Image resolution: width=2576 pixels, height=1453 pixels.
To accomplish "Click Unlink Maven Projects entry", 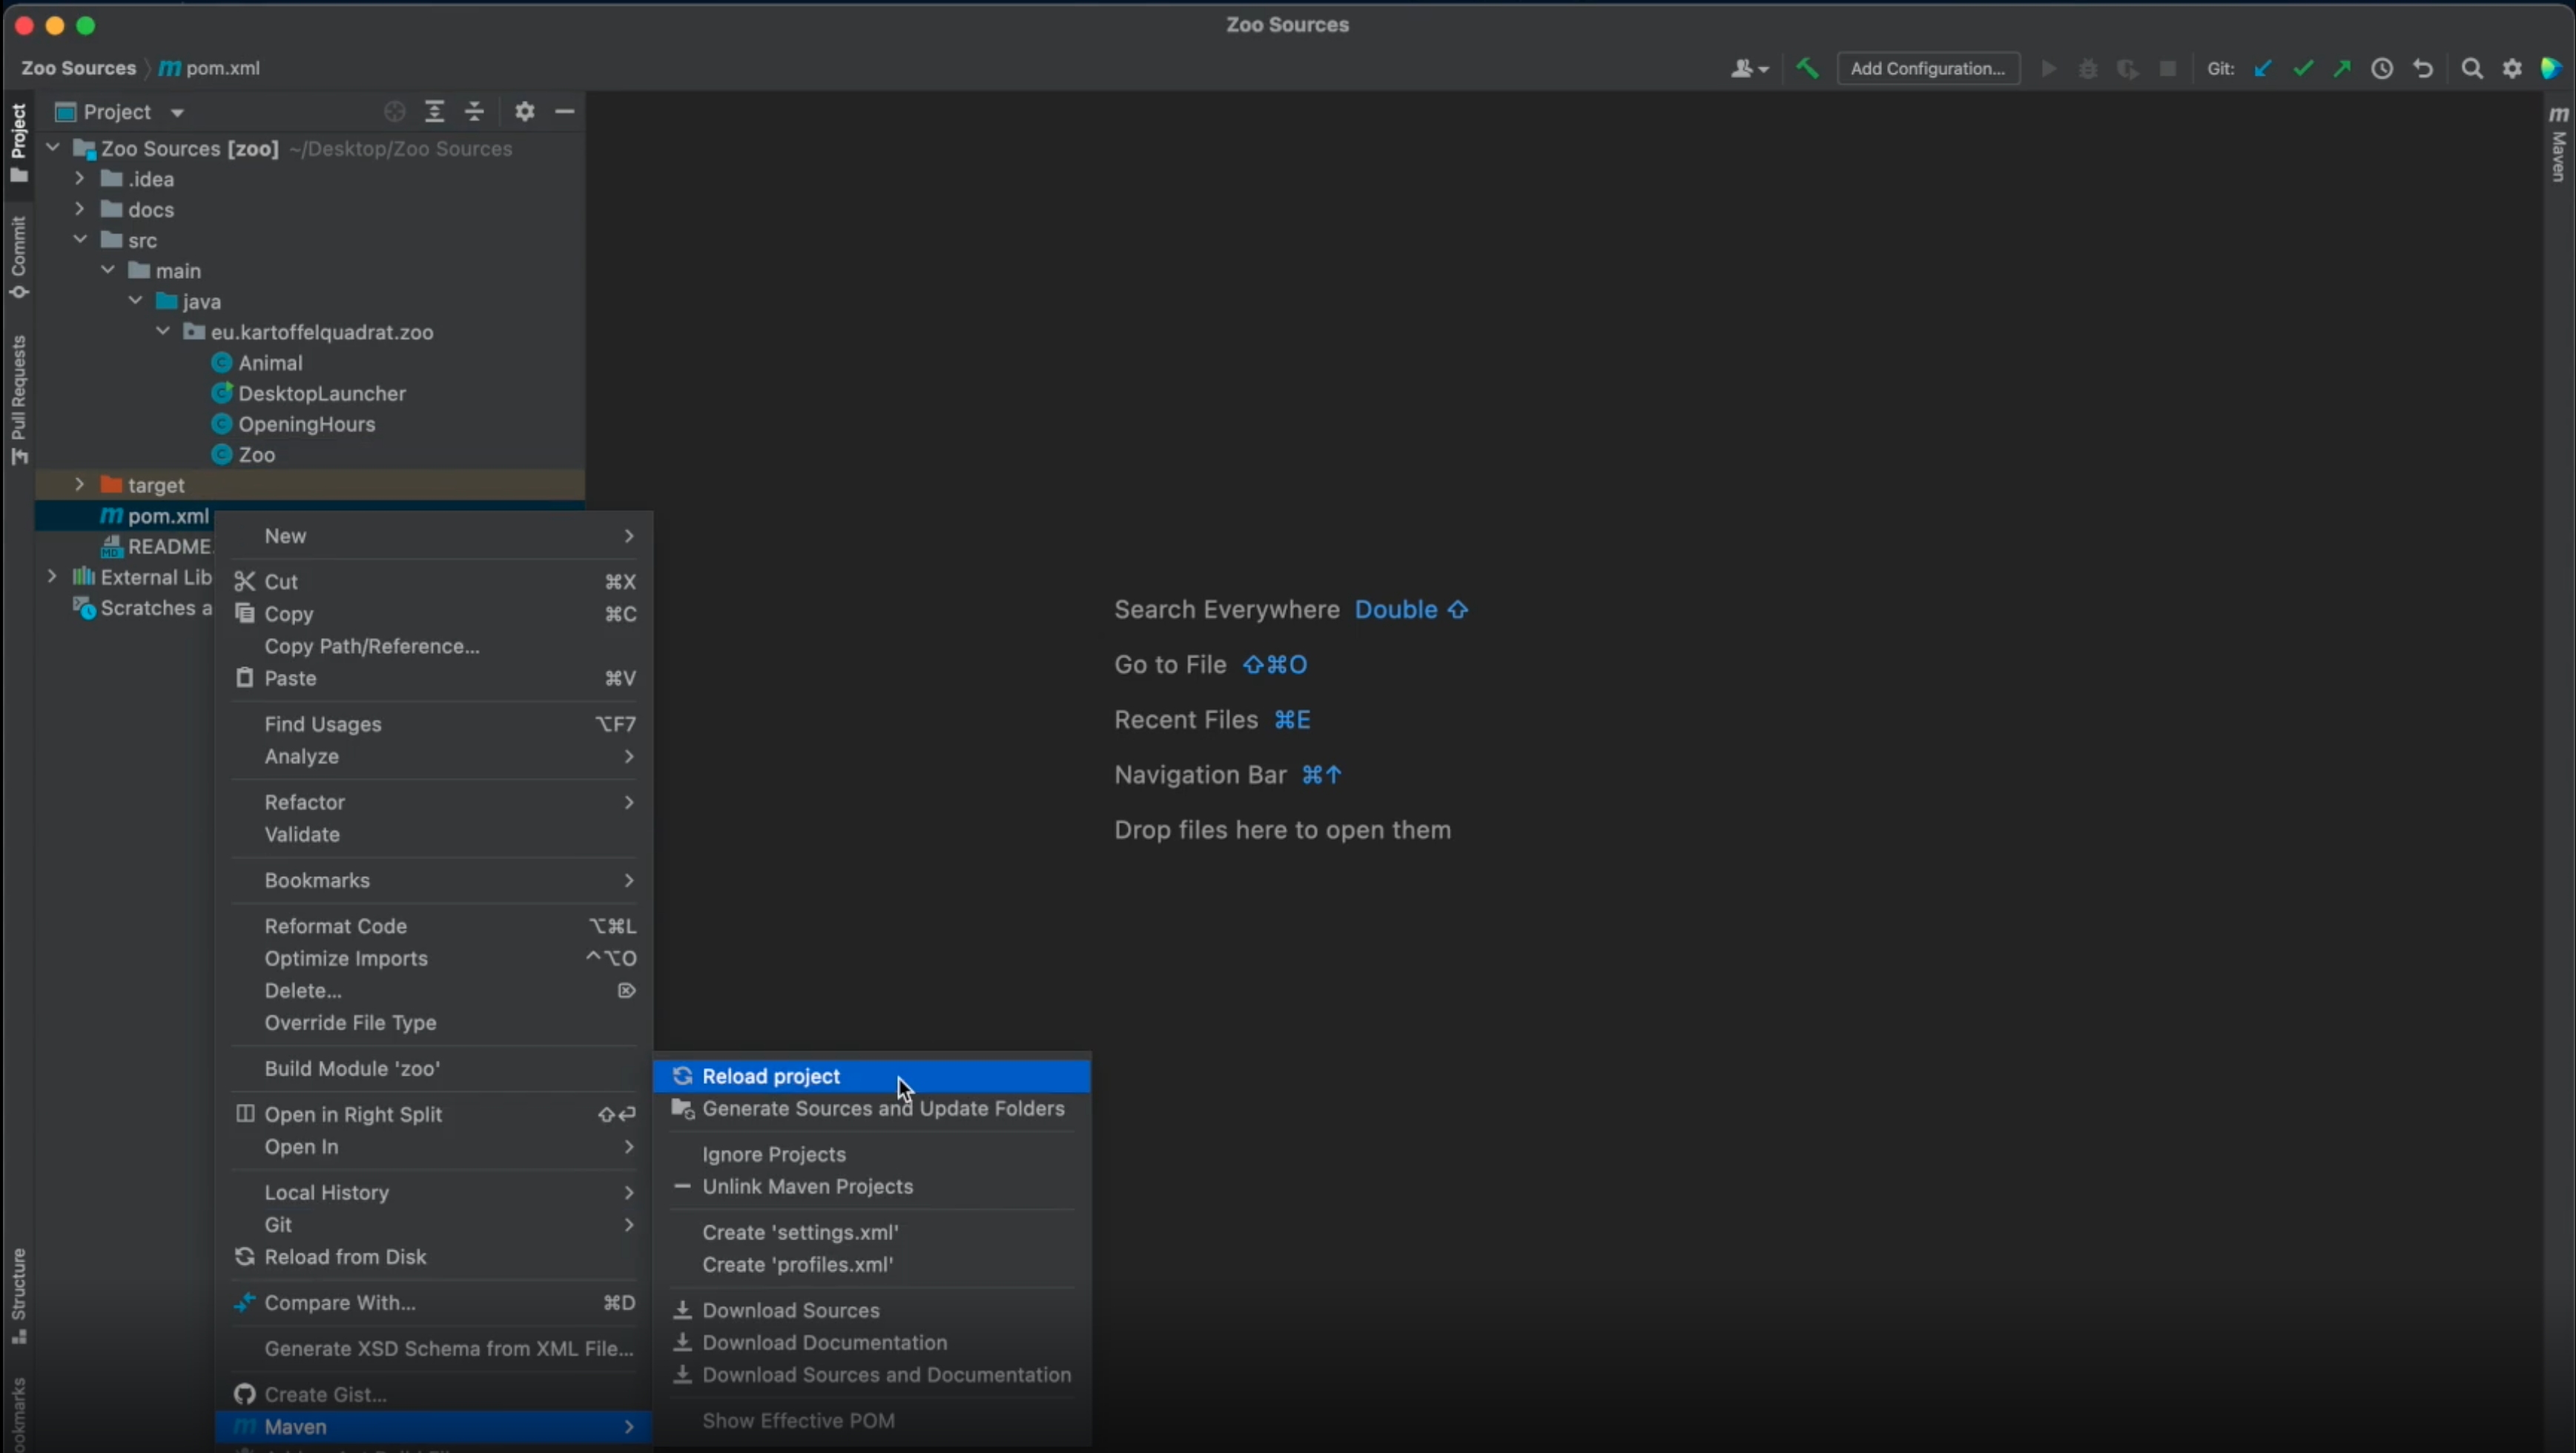I will 807,1186.
